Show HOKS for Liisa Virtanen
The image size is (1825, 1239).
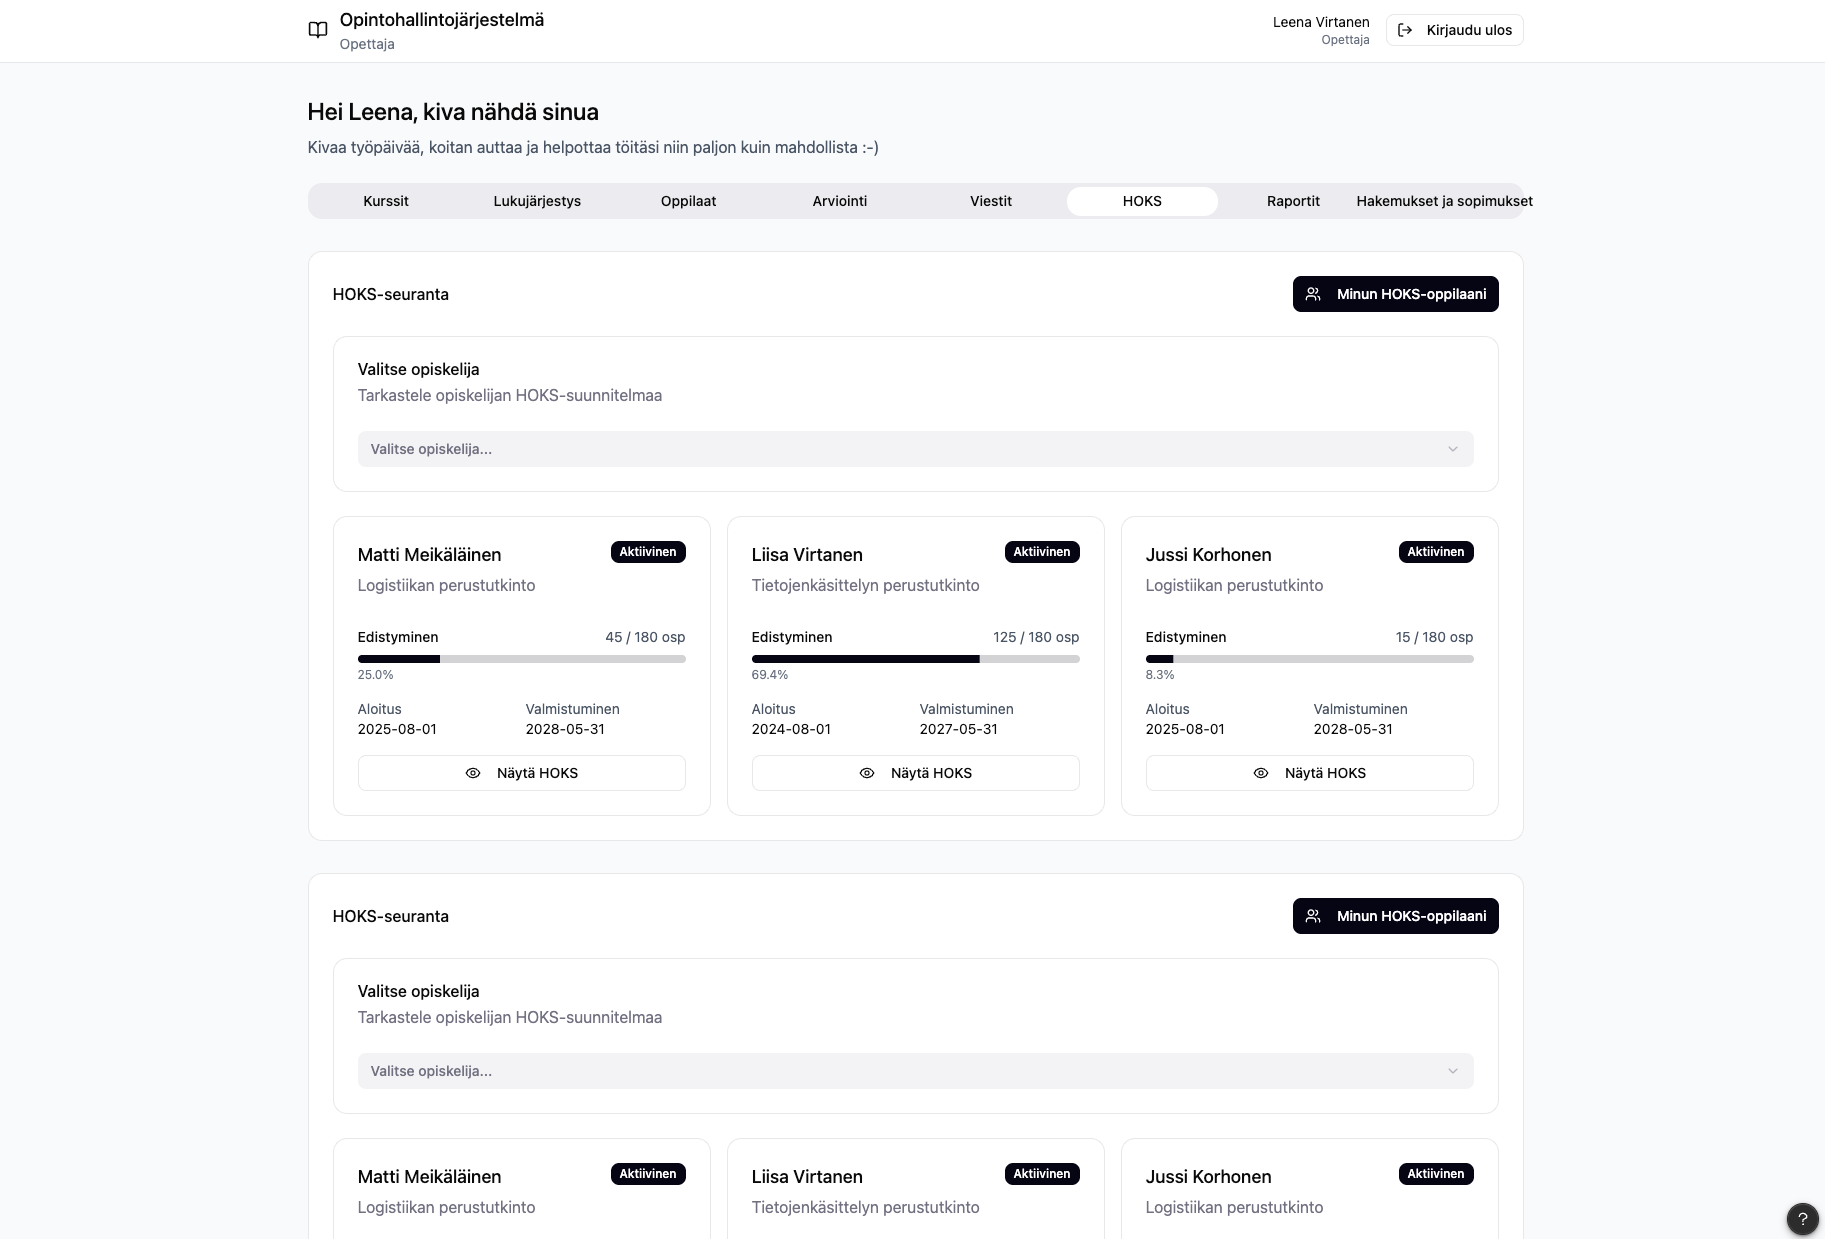click(x=915, y=773)
